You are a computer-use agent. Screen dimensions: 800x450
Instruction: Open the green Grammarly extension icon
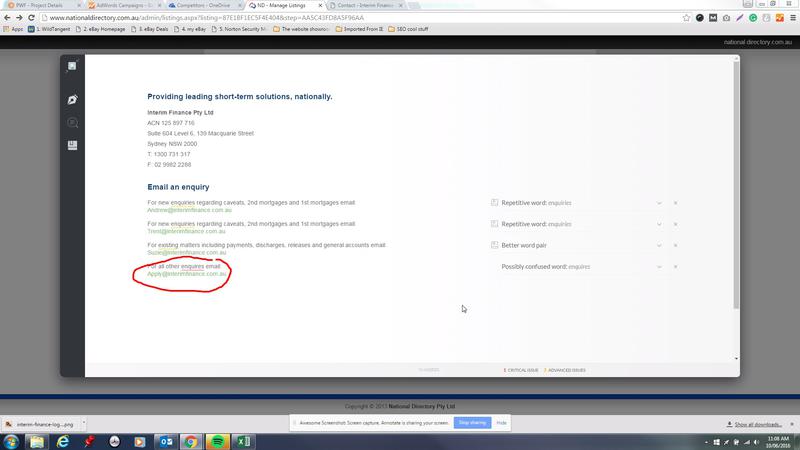(753, 18)
